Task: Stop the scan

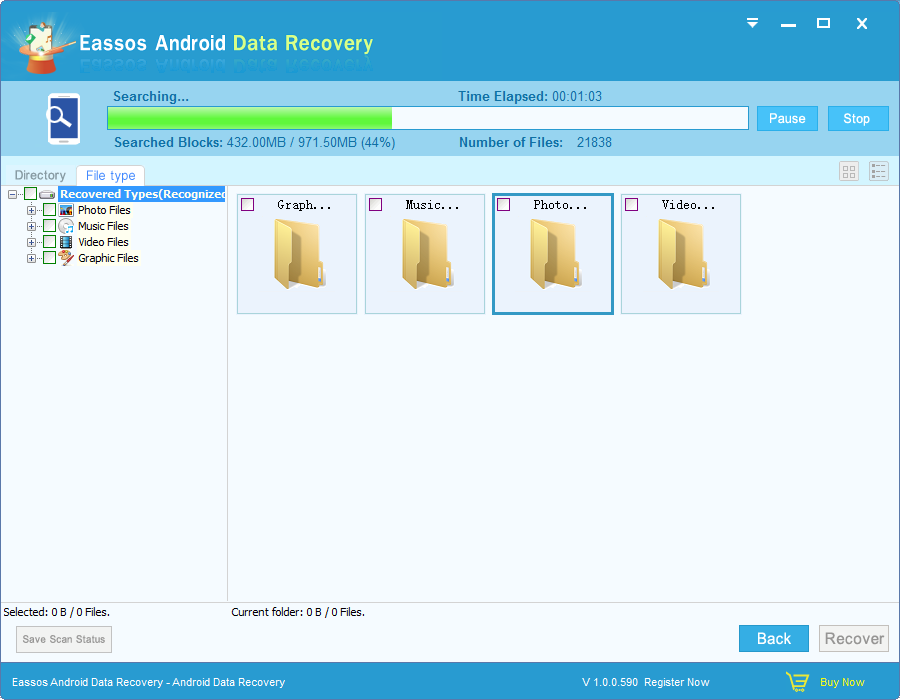Action: click(x=858, y=118)
